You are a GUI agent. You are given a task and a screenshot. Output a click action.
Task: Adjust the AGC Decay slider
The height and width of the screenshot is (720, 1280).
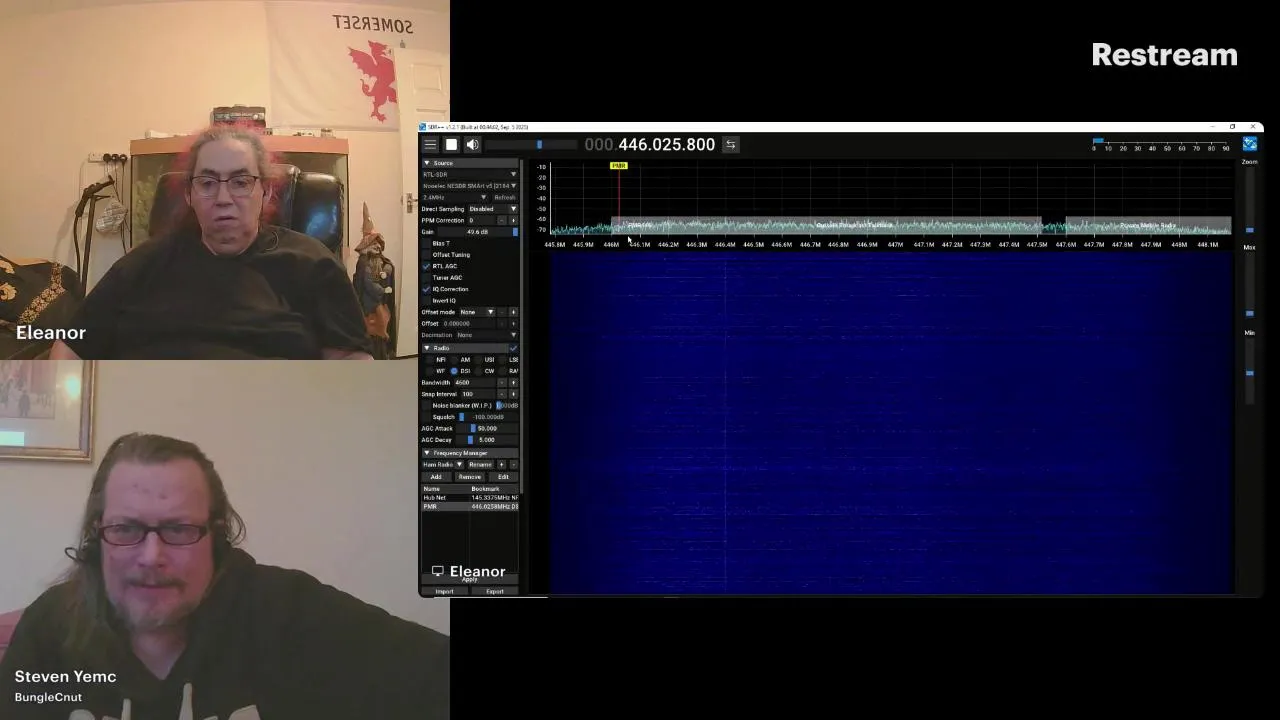pyautogui.click(x=487, y=440)
